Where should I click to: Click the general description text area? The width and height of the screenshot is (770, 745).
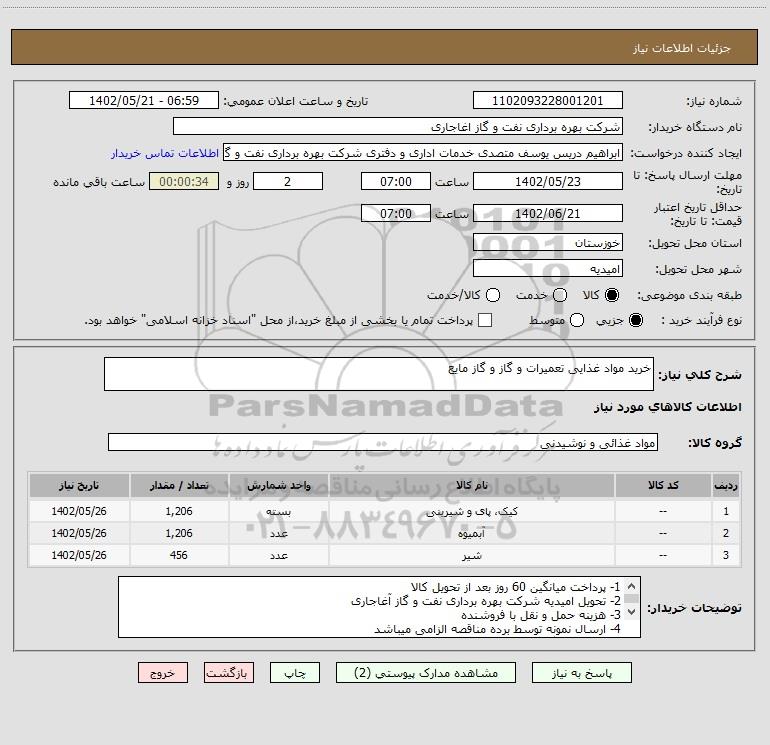(x=379, y=374)
